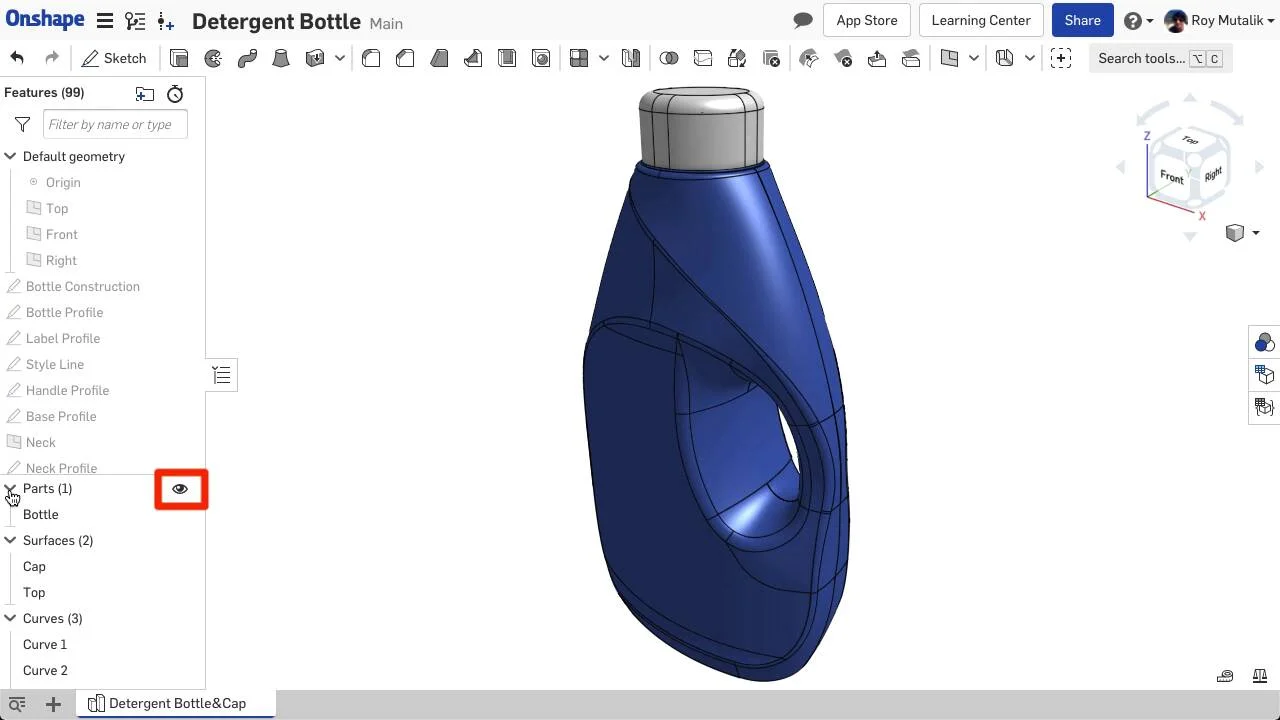The height and width of the screenshot is (720, 1280).
Task: Select the Delete face tool icon
Action: pos(843,58)
